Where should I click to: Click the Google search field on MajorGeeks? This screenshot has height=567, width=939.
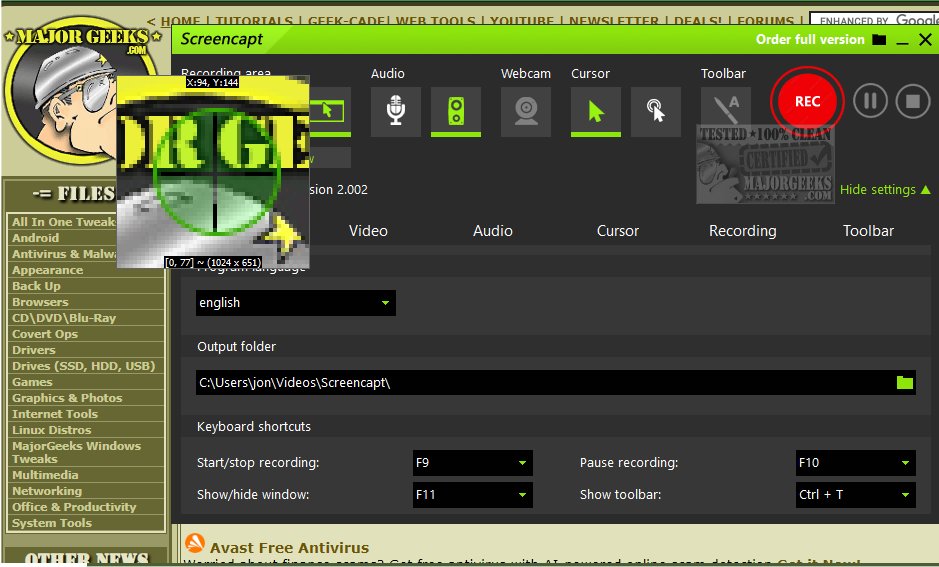click(x=874, y=21)
